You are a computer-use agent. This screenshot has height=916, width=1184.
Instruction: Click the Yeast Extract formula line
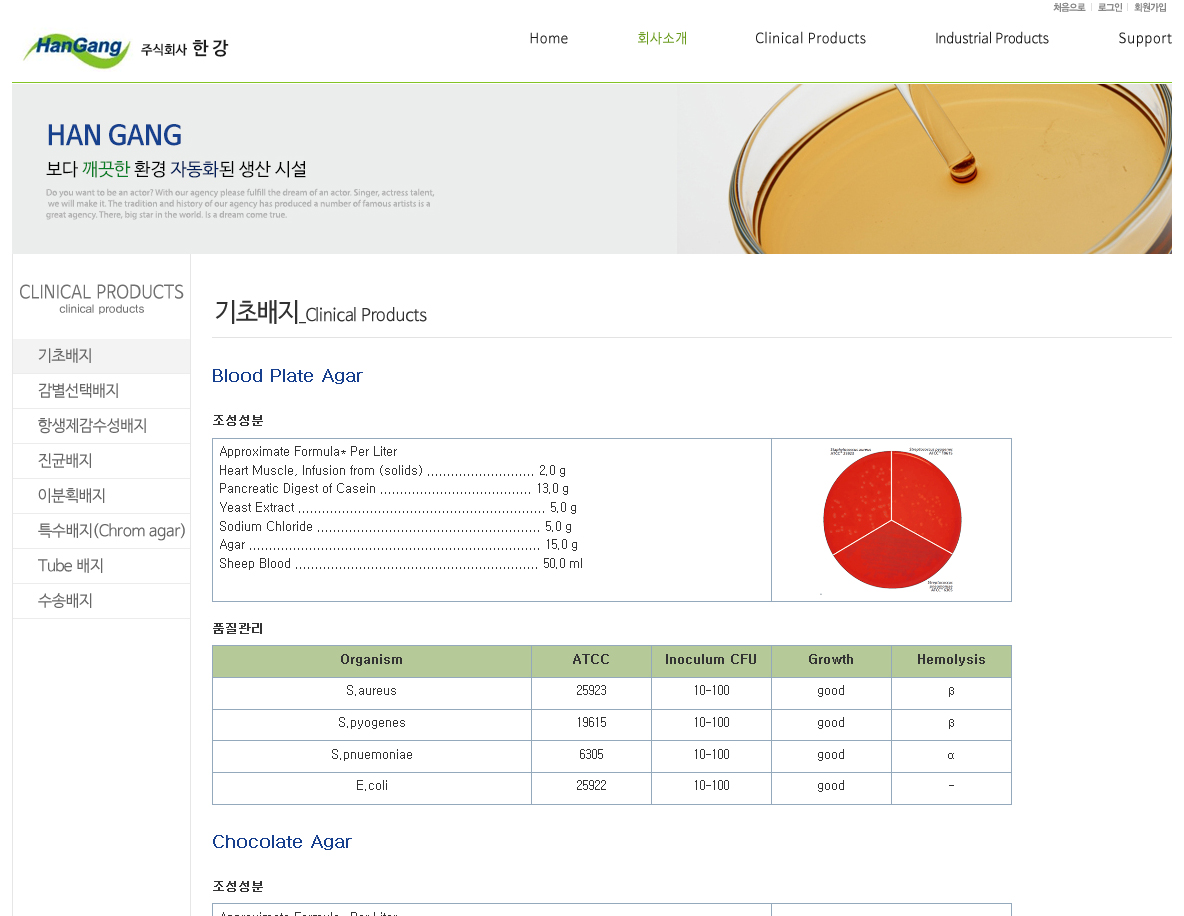pos(398,507)
